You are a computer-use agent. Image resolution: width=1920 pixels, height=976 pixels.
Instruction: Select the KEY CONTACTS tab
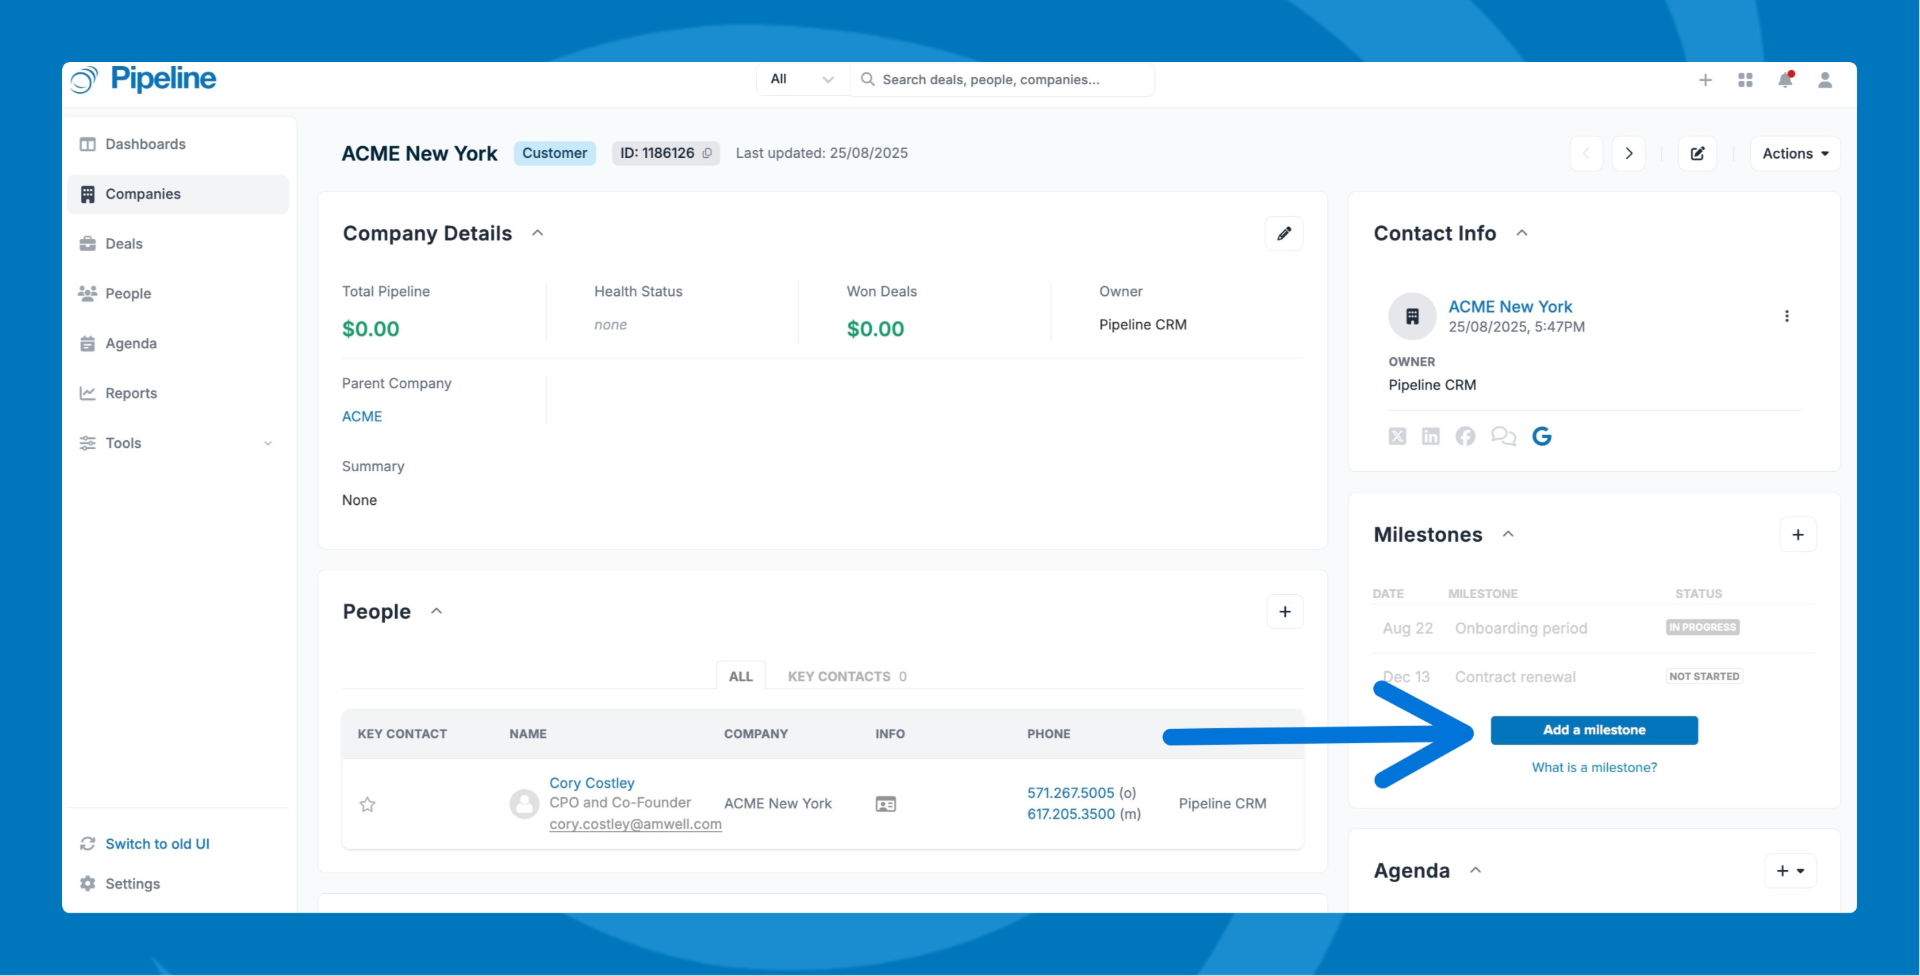point(847,676)
